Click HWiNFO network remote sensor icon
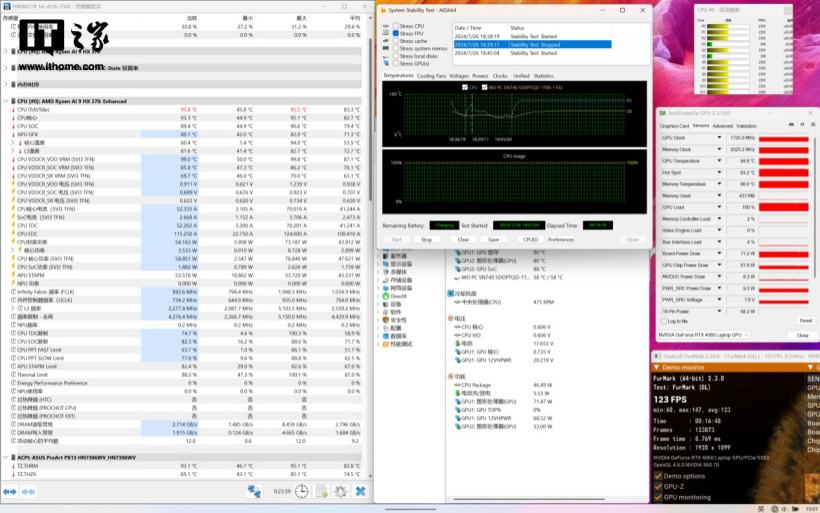Image resolution: width=820 pixels, height=513 pixels. (x=255, y=492)
